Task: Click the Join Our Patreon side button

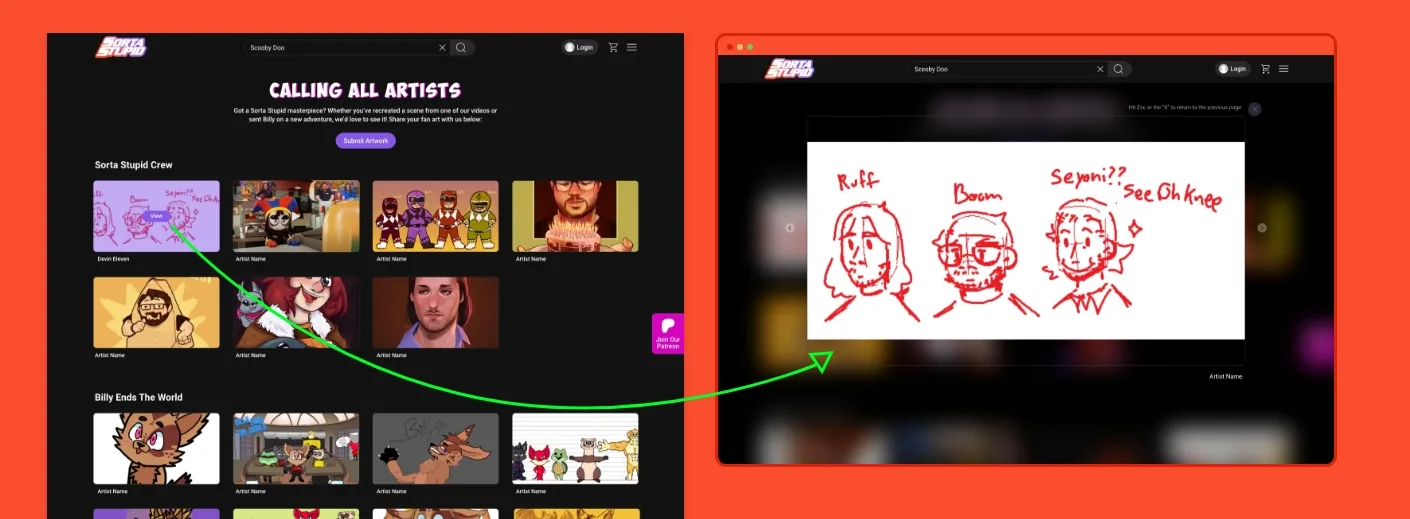Action: [667, 333]
